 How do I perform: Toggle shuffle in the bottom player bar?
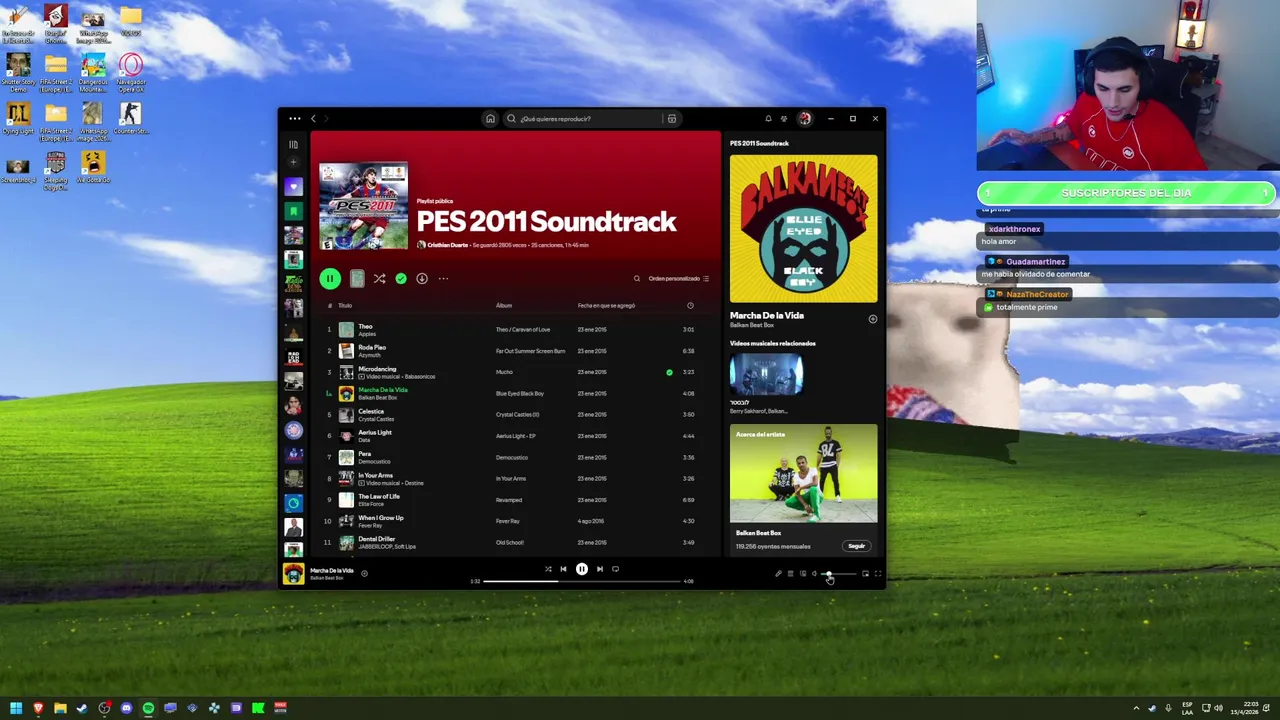pyautogui.click(x=548, y=569)
